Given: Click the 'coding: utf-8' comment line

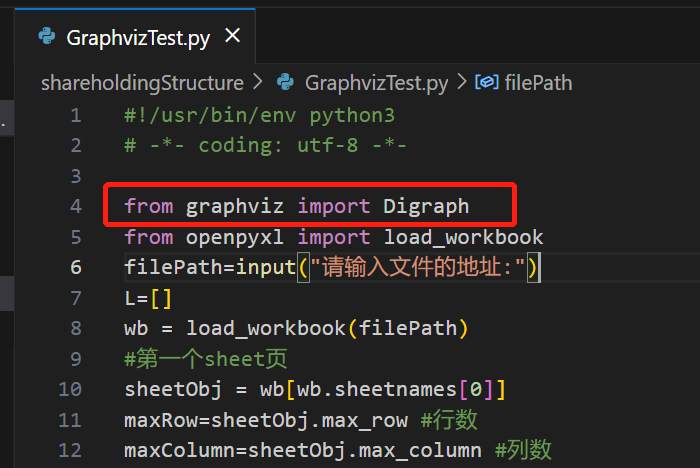Looking at the screenshot, I should (265, 146).
